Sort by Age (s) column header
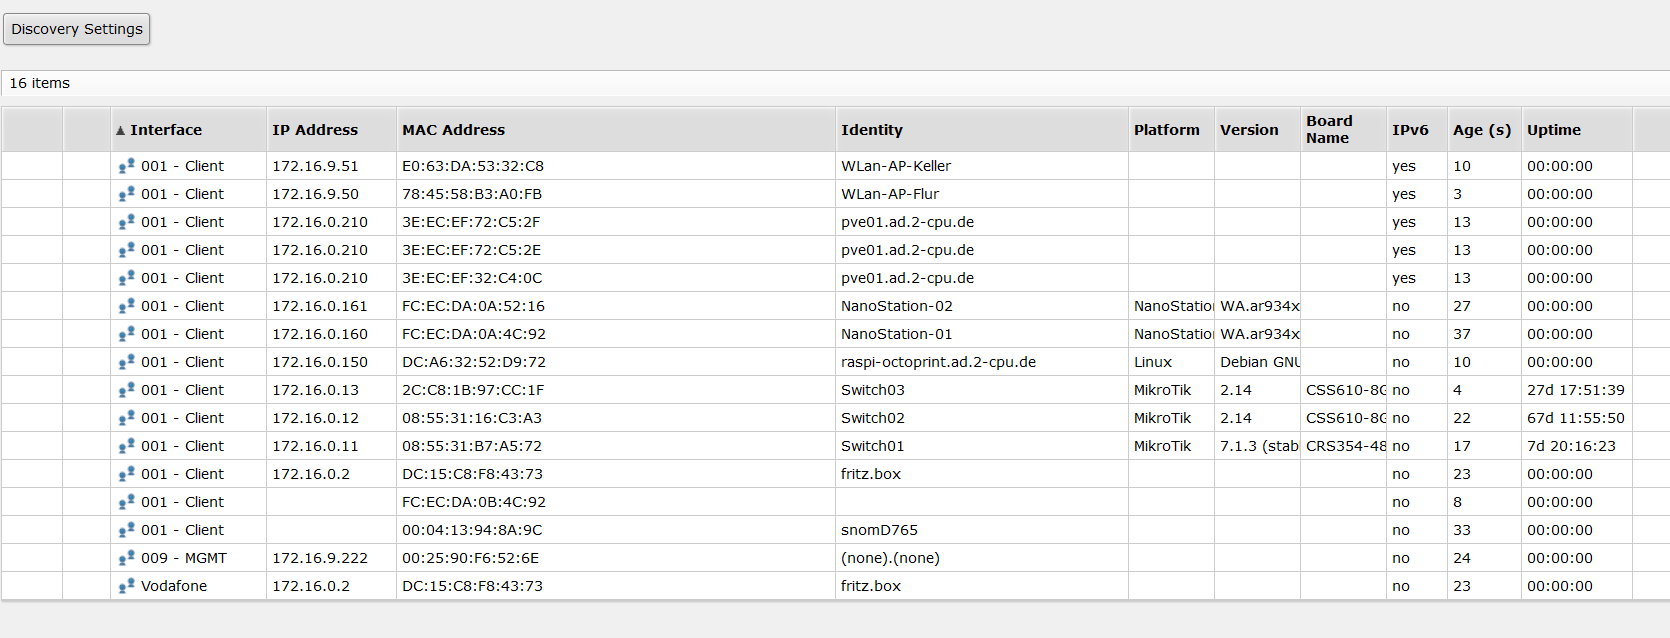 [x=1482, y=130]
